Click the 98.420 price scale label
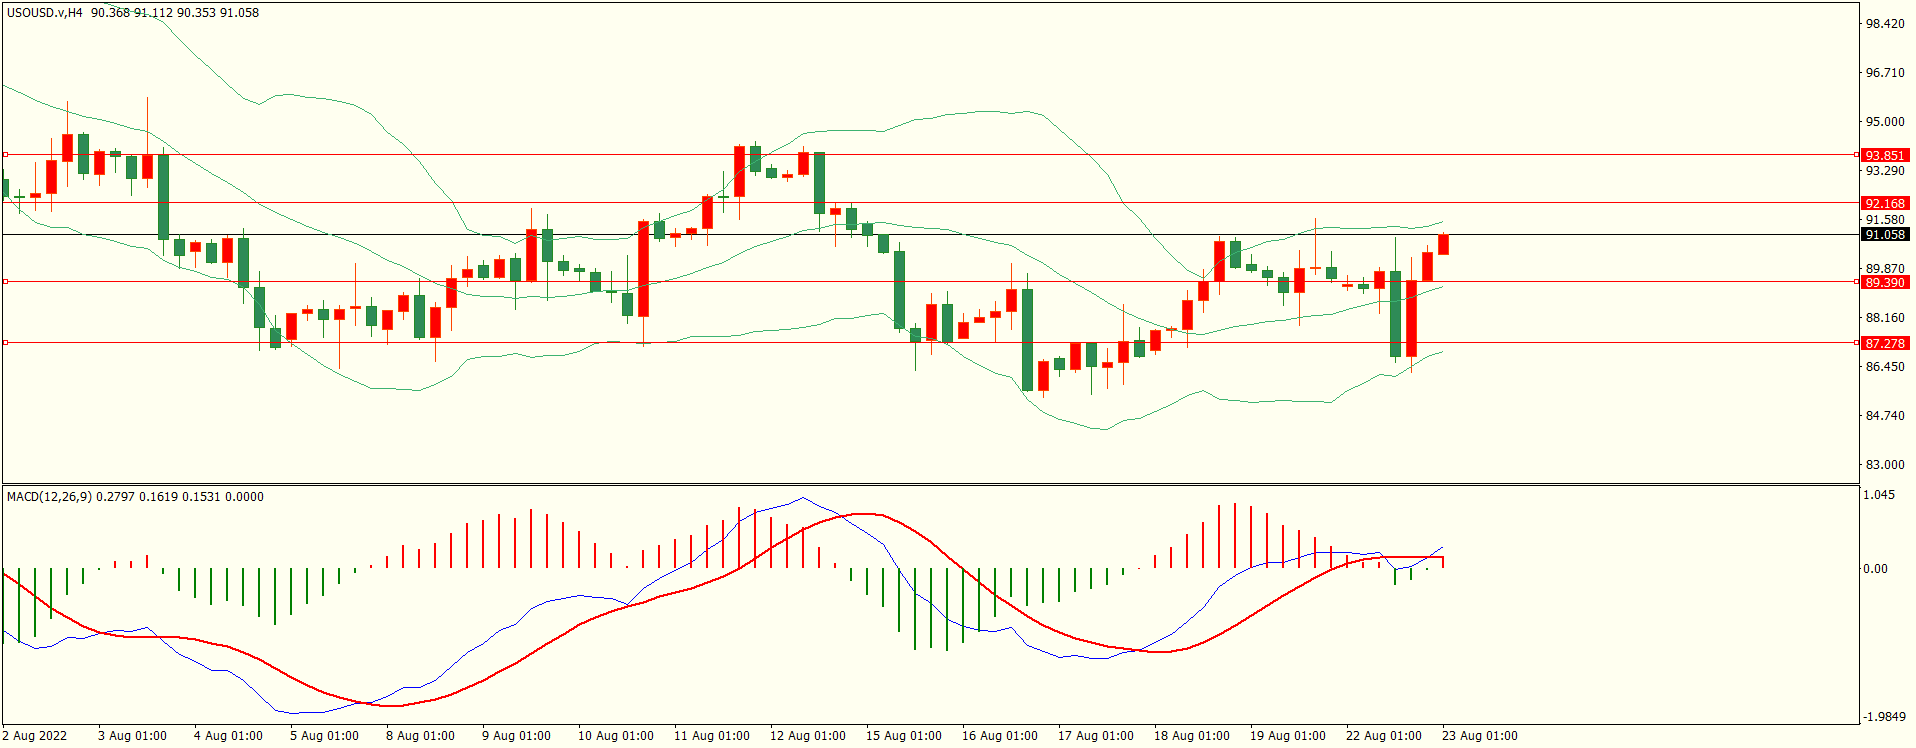1916x748 pixels. (x=1885, y=24)
